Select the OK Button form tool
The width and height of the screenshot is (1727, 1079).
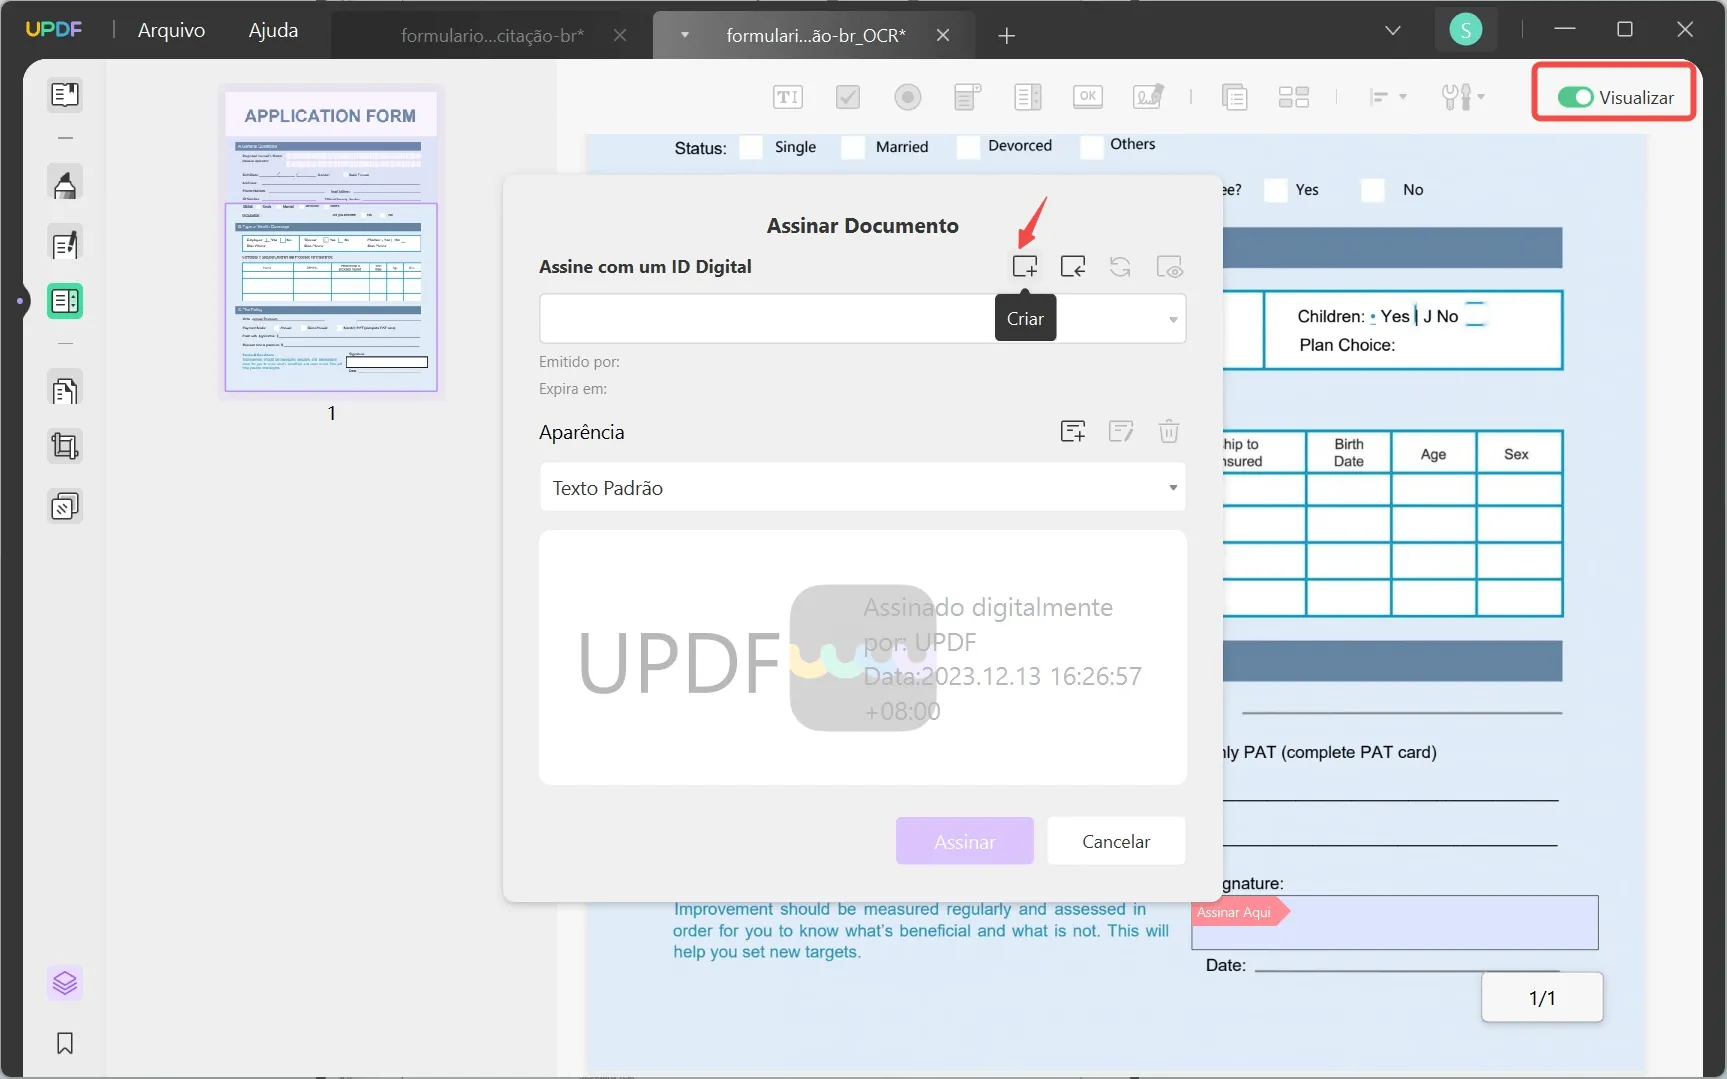click(x=1087, y=97)
